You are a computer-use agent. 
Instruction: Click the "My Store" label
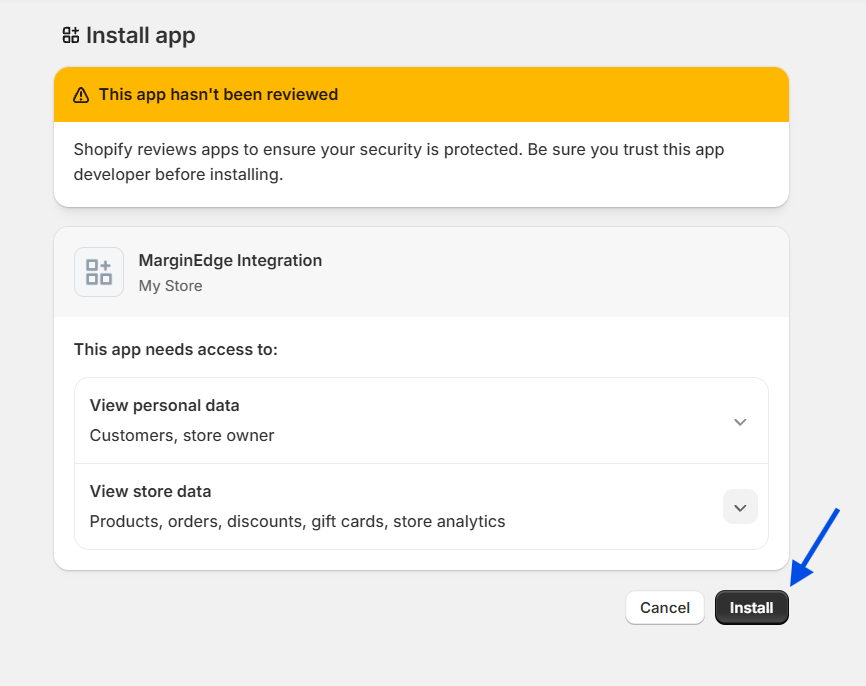click(x=170, y=286)
